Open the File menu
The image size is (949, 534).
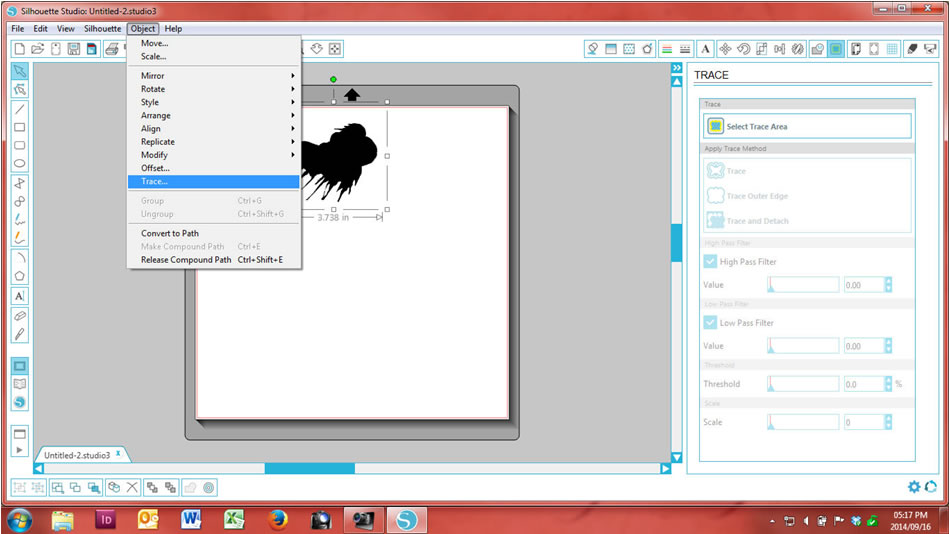tap(18, 28)
